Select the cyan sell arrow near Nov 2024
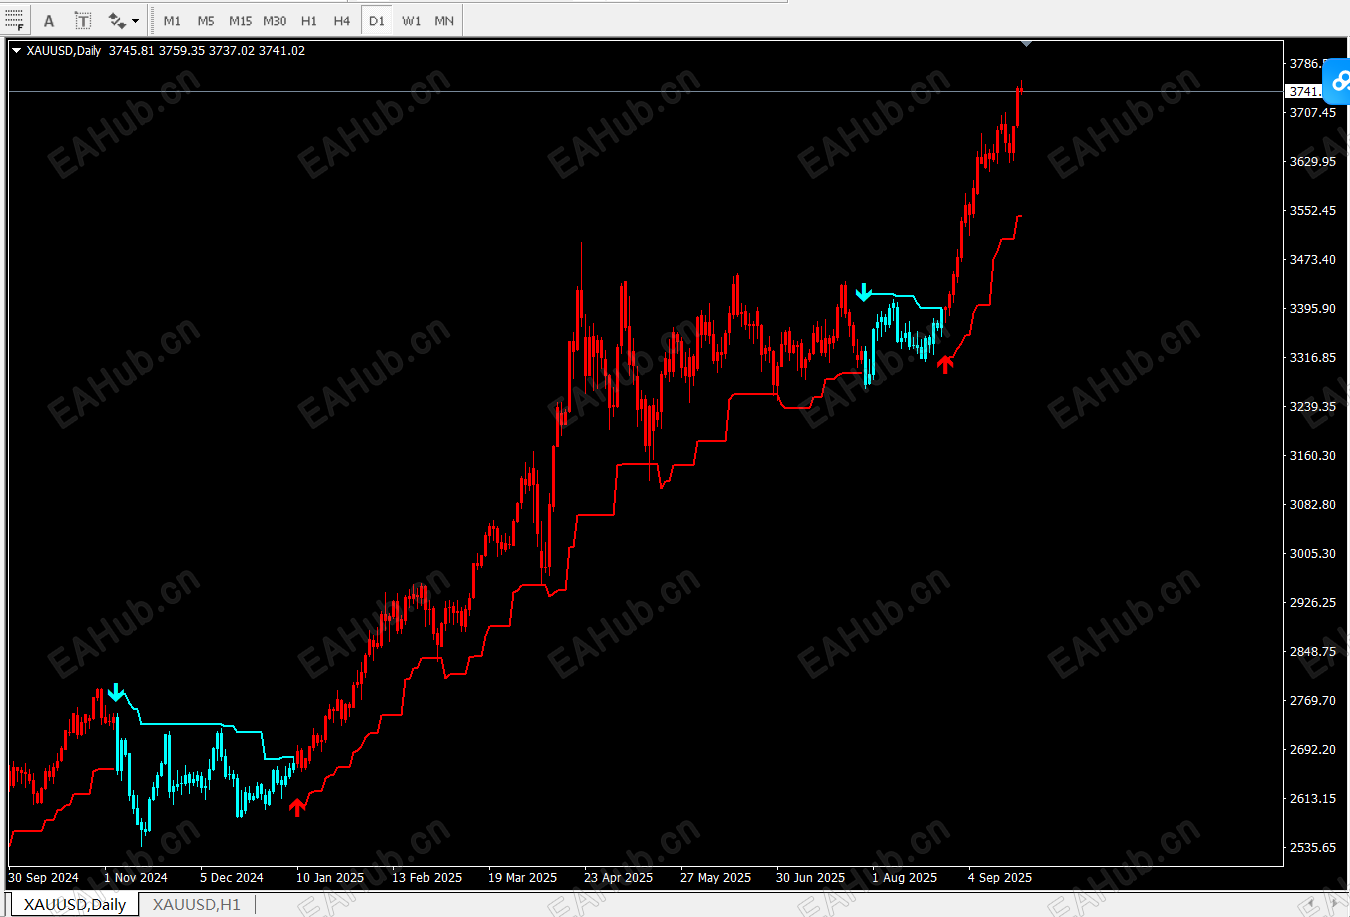This screenshot has height=917, width=1350. coord(116,692)
